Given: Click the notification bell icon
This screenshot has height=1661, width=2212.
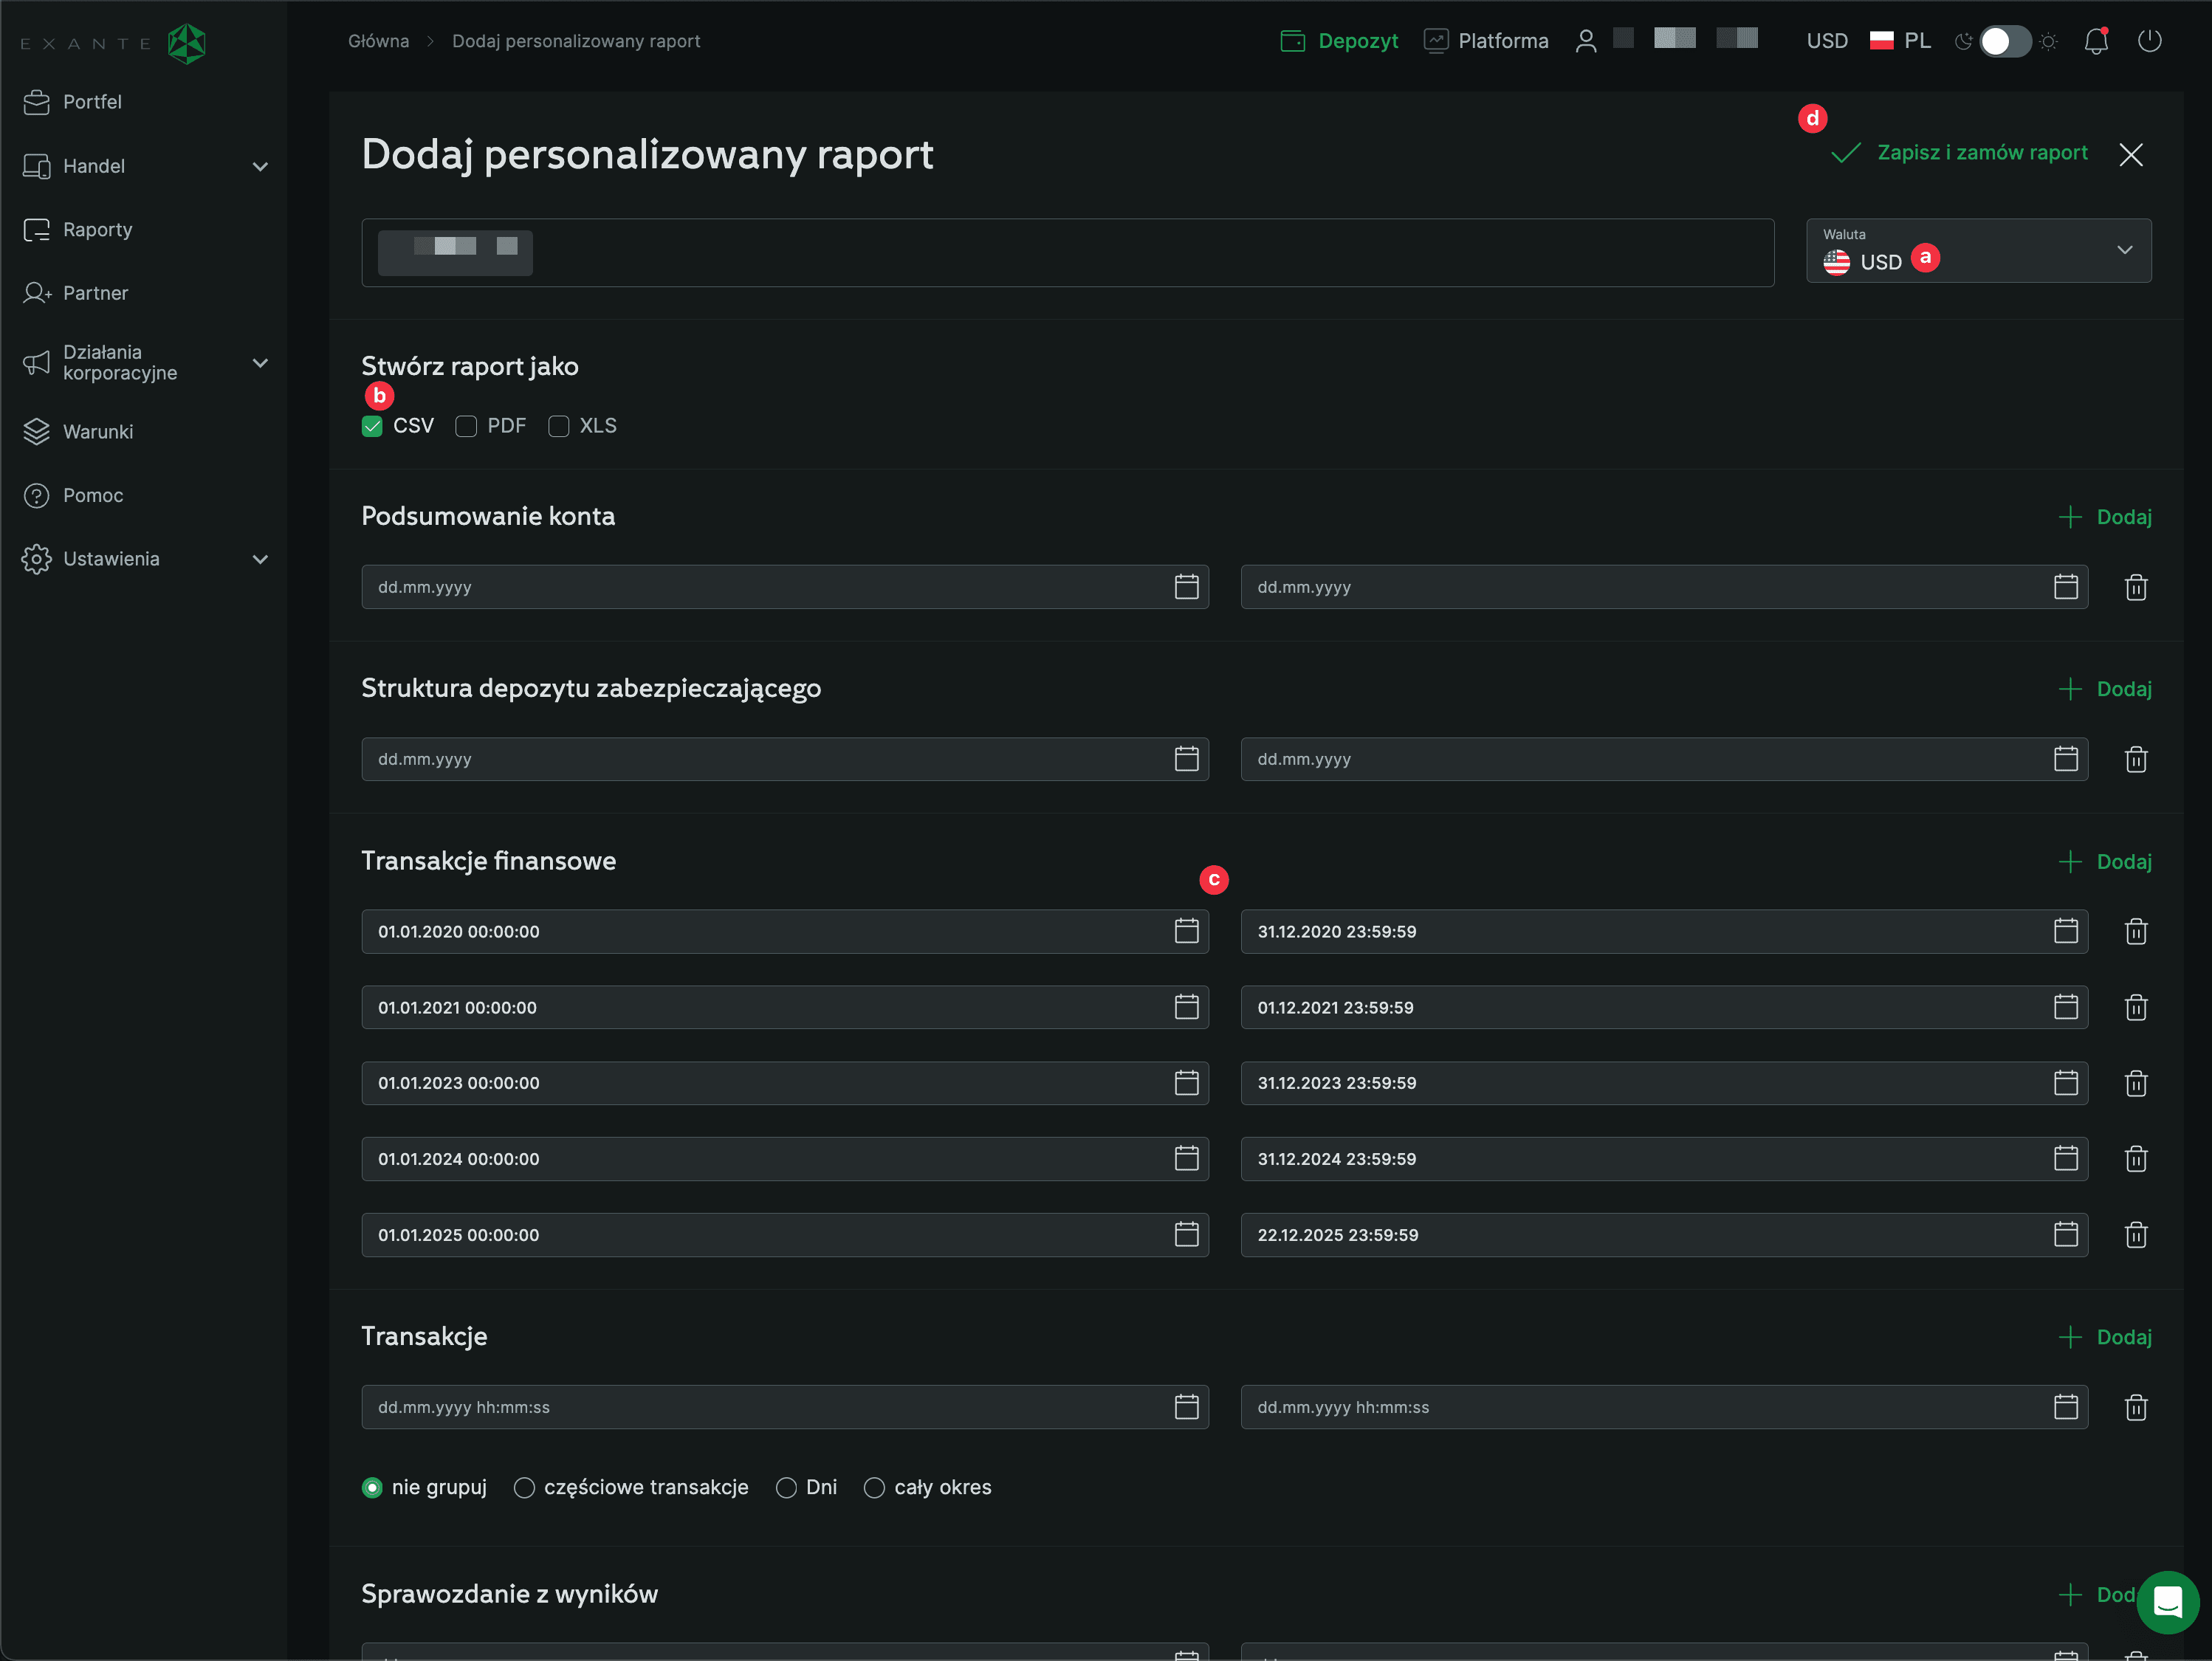Looking at the screenshot, I should (2095, 41).
